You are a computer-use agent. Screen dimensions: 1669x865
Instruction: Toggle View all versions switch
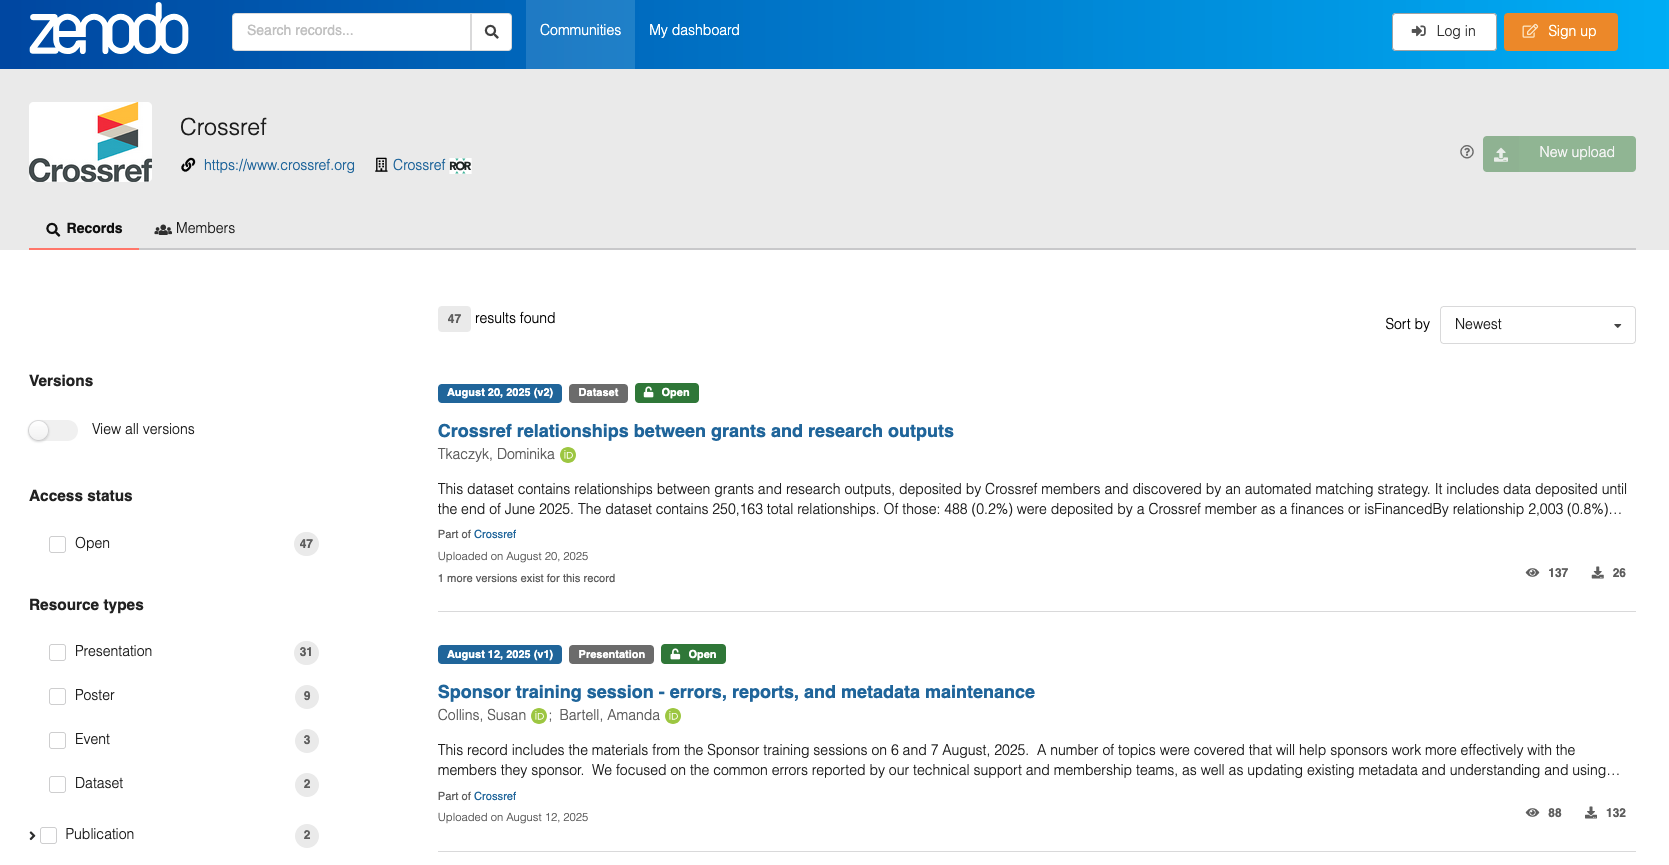tap(52, 430)
